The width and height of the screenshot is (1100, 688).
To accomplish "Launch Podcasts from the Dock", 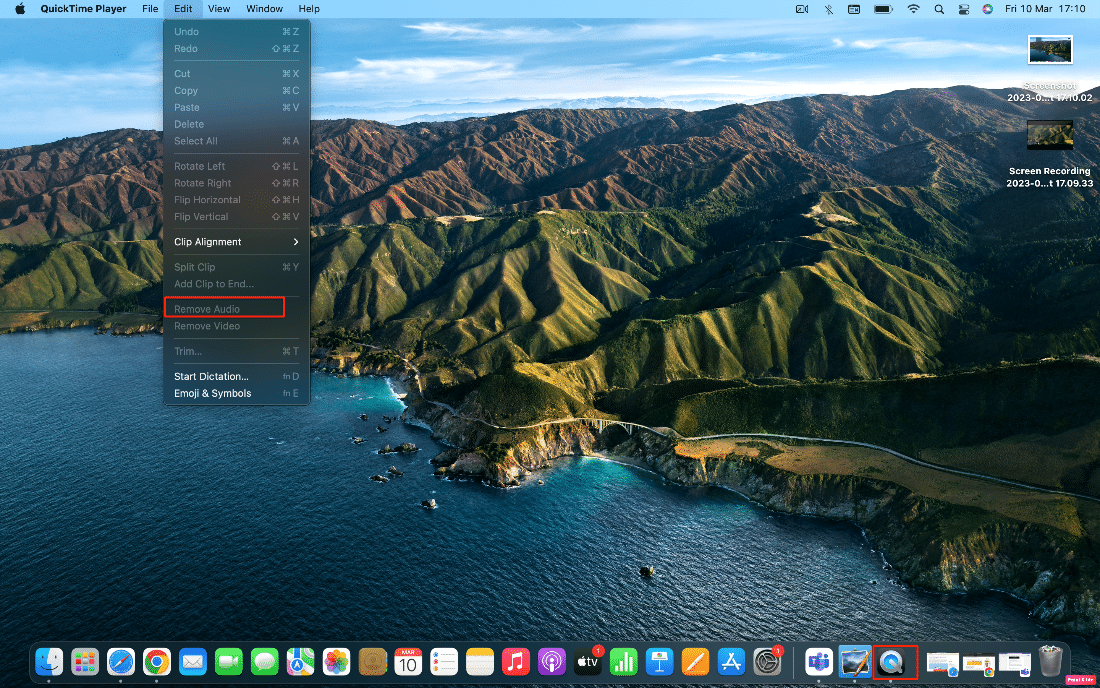I will [x=552, y=661].
